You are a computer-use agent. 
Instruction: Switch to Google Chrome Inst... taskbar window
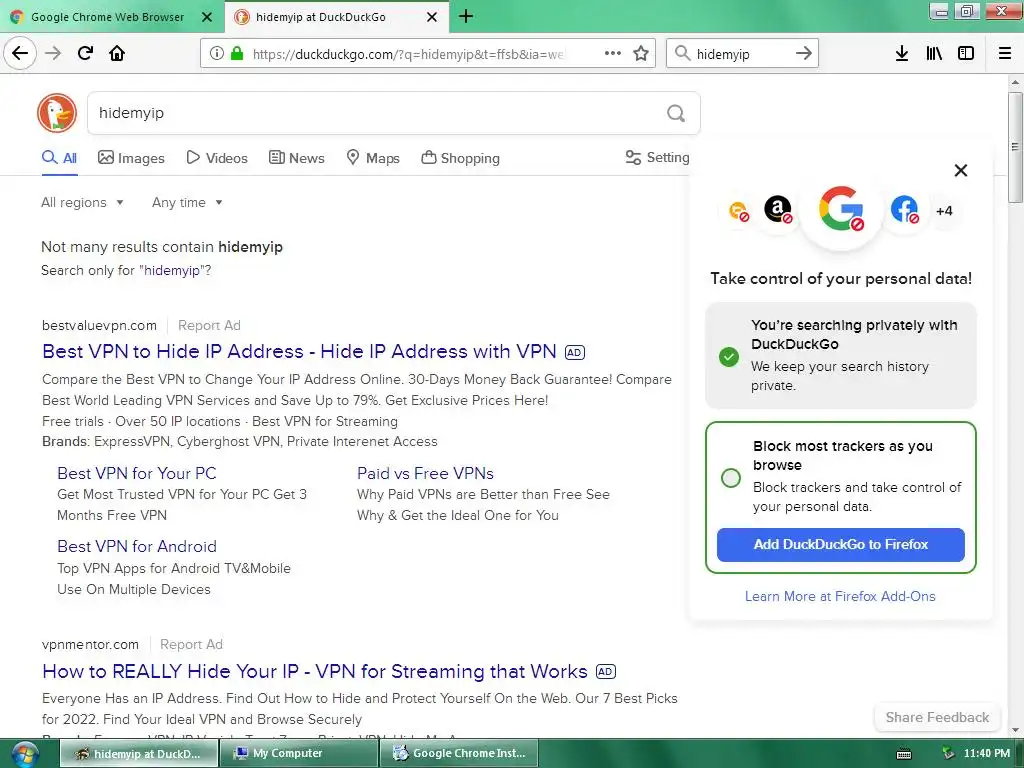(459, 753)
